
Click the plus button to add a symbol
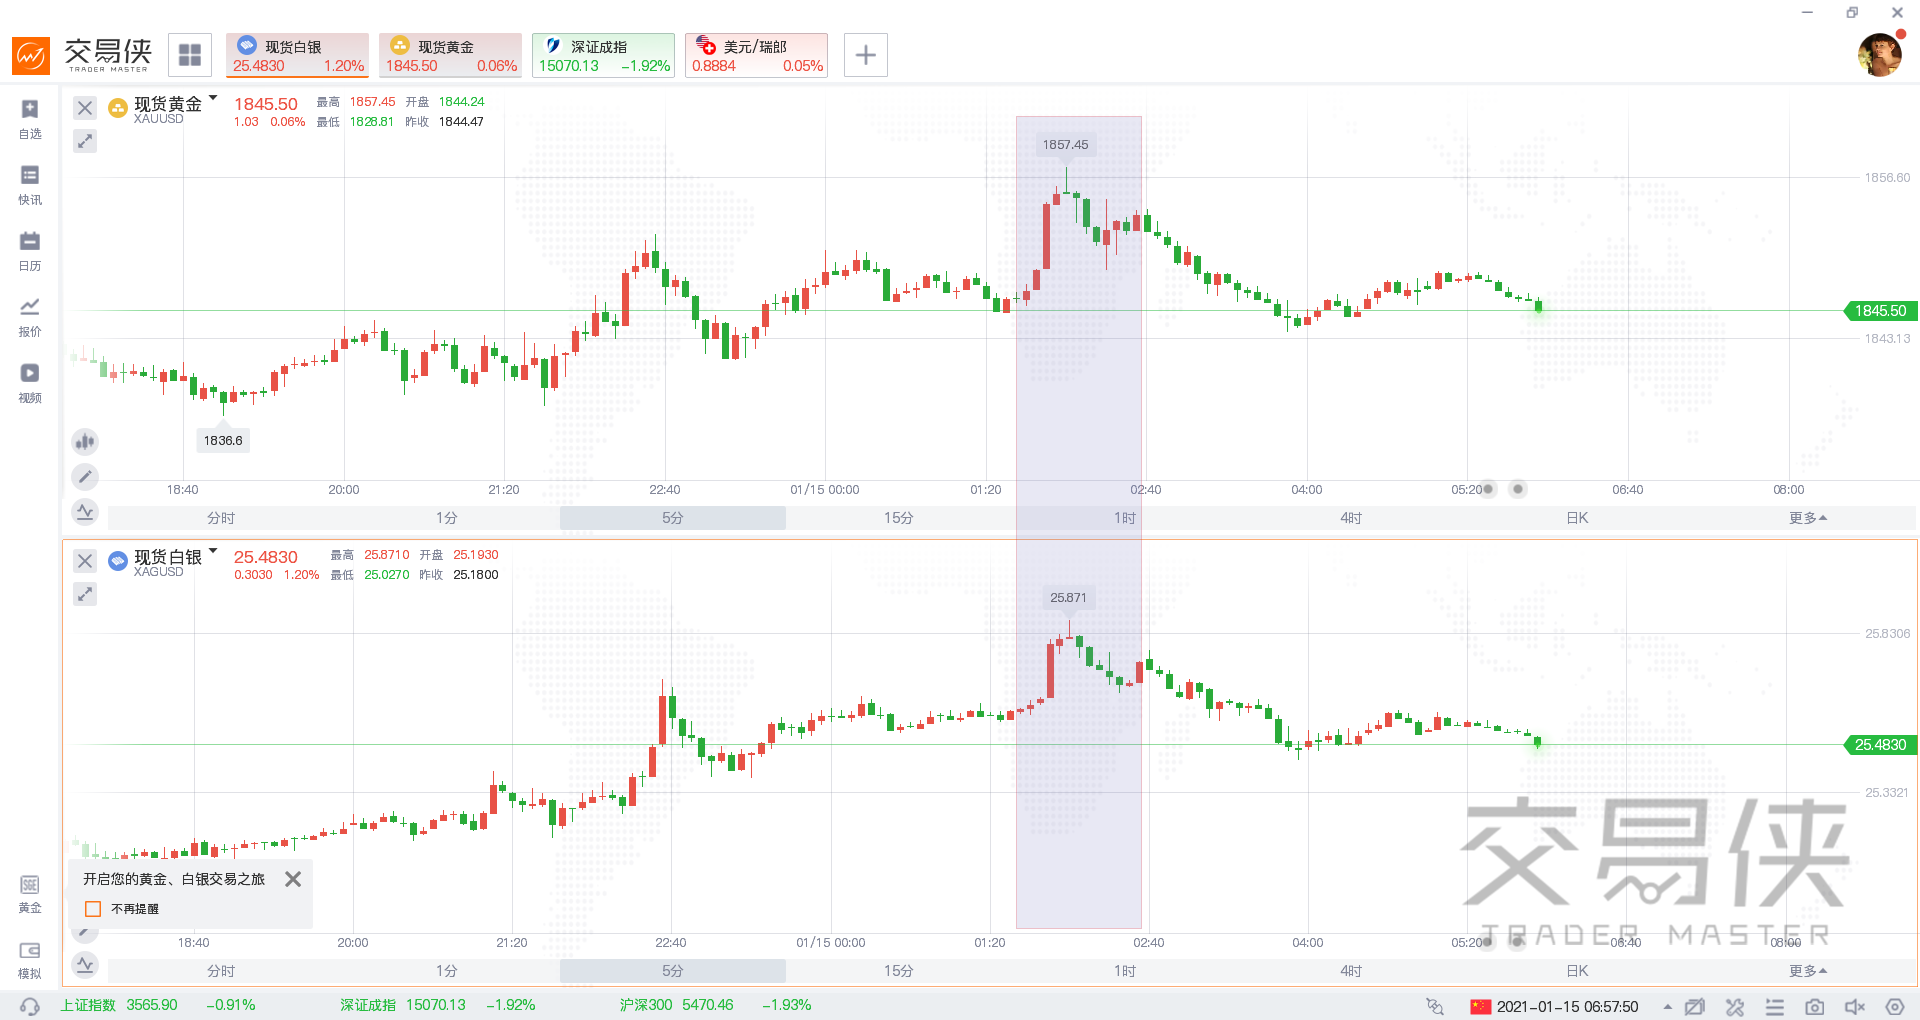tap(866, 55)
